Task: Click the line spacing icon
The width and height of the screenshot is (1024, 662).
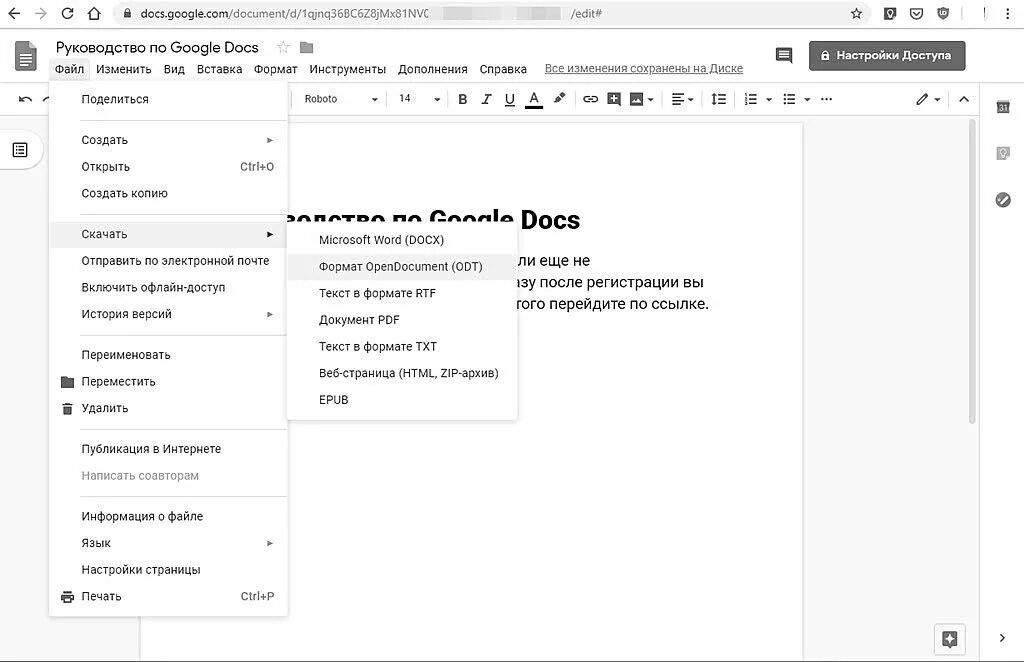Action: [718, 99]
